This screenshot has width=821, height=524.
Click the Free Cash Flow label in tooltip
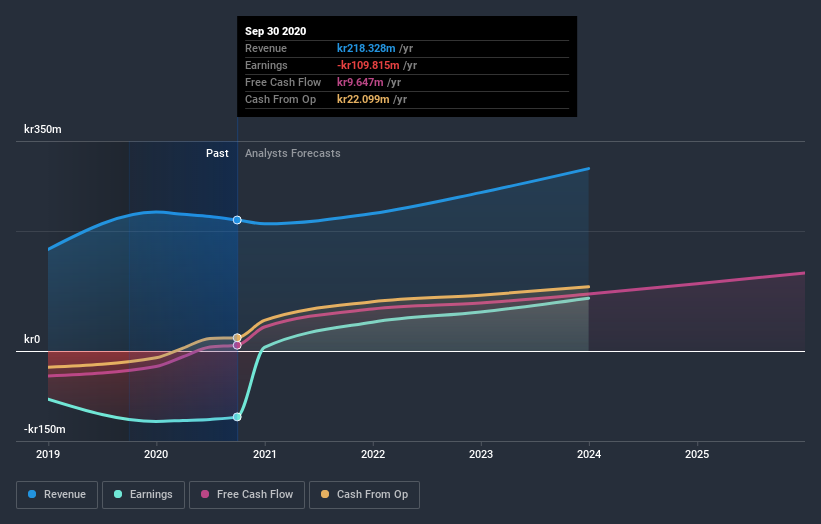click(283, 82)
